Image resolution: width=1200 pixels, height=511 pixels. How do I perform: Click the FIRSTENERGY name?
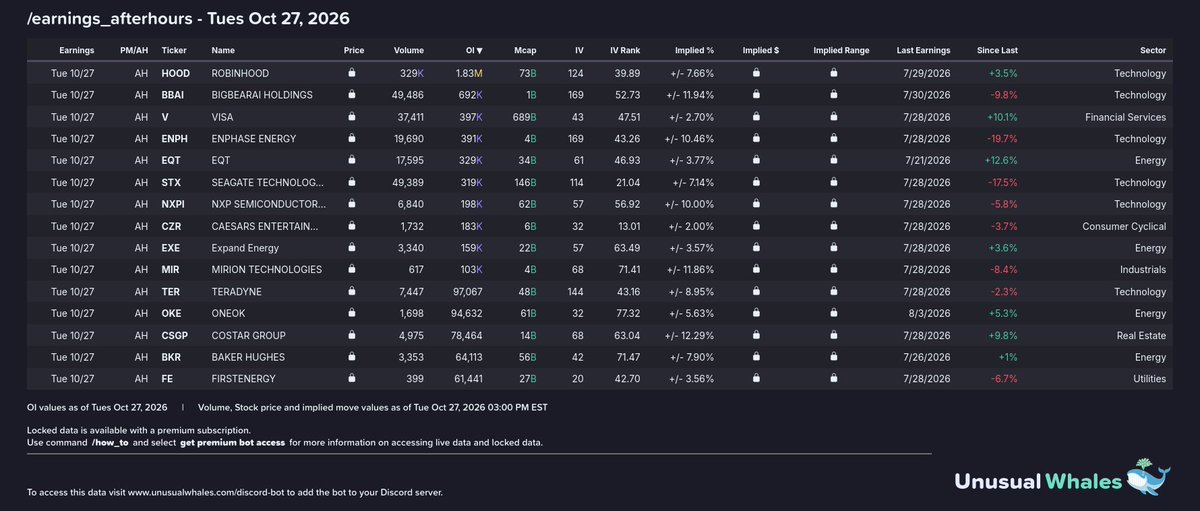245,379
